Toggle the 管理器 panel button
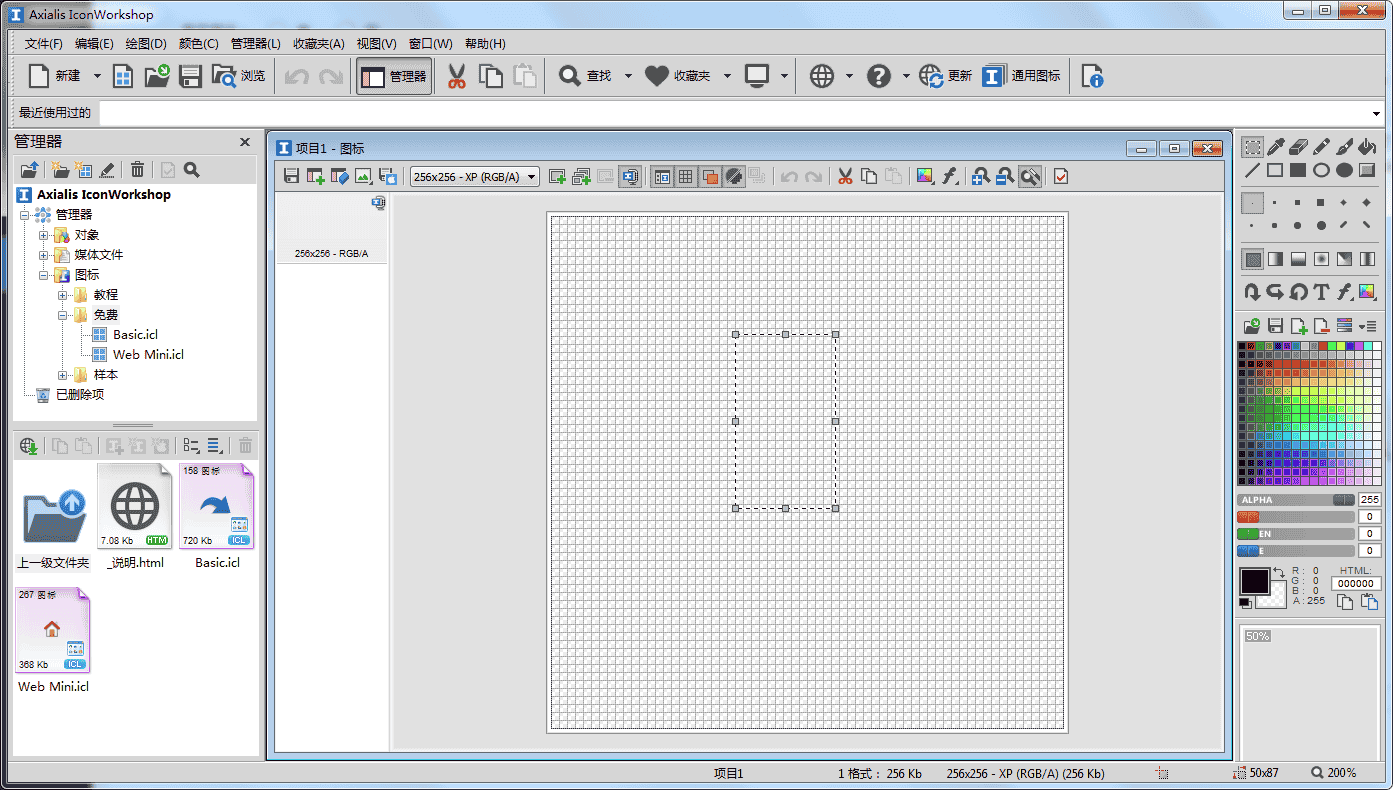Screen dimensions: 1393x790 pyautogui.click(x=394, y=76)
